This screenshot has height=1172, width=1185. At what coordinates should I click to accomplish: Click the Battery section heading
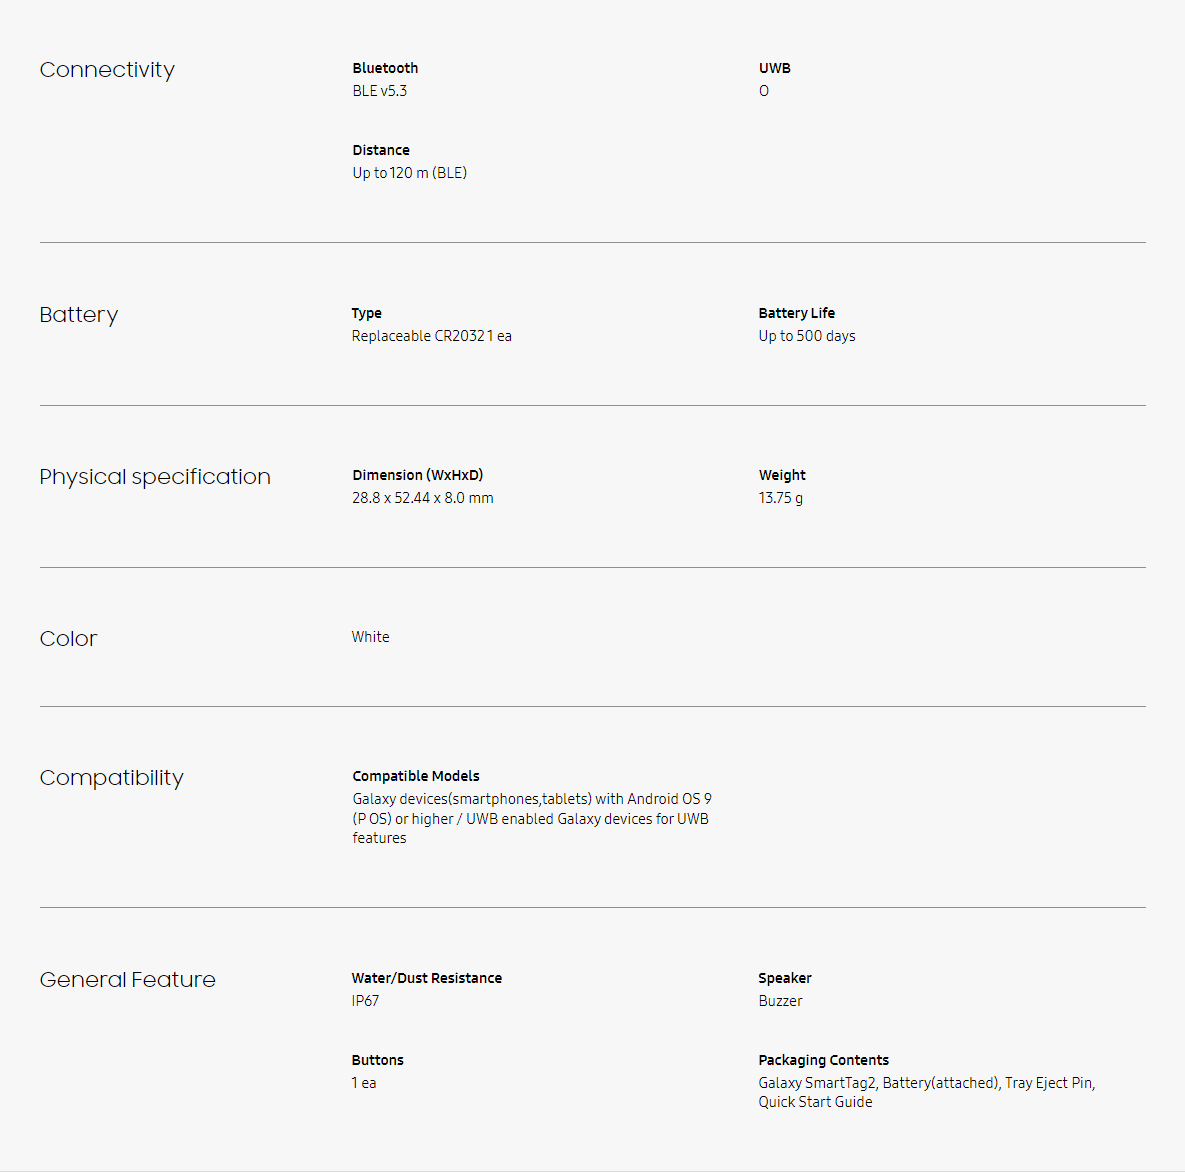tap(79, 314)
